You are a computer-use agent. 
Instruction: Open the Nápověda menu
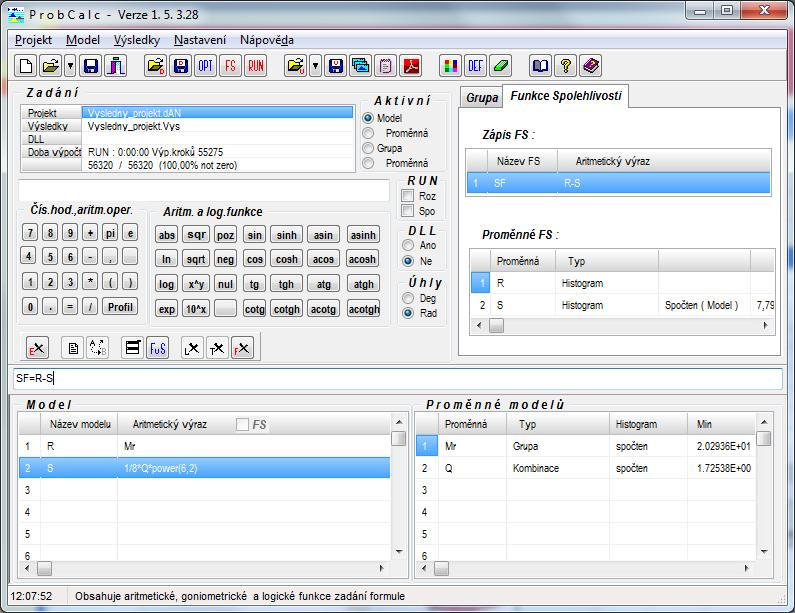(x=267, y=40)
